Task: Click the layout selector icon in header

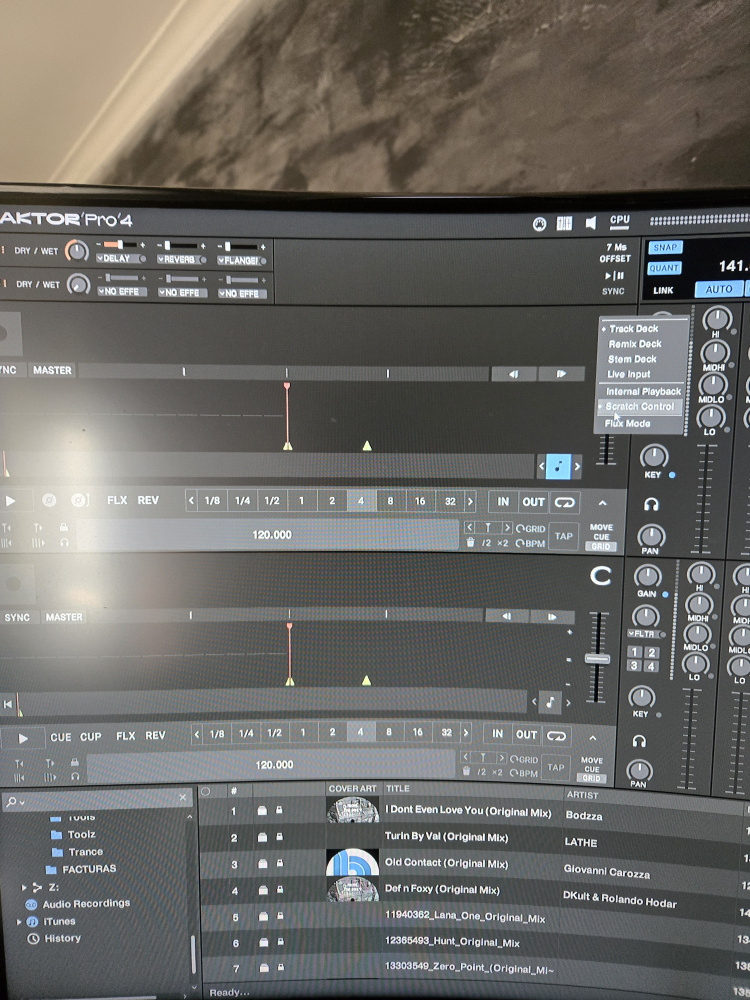Action: pos(564,223)
